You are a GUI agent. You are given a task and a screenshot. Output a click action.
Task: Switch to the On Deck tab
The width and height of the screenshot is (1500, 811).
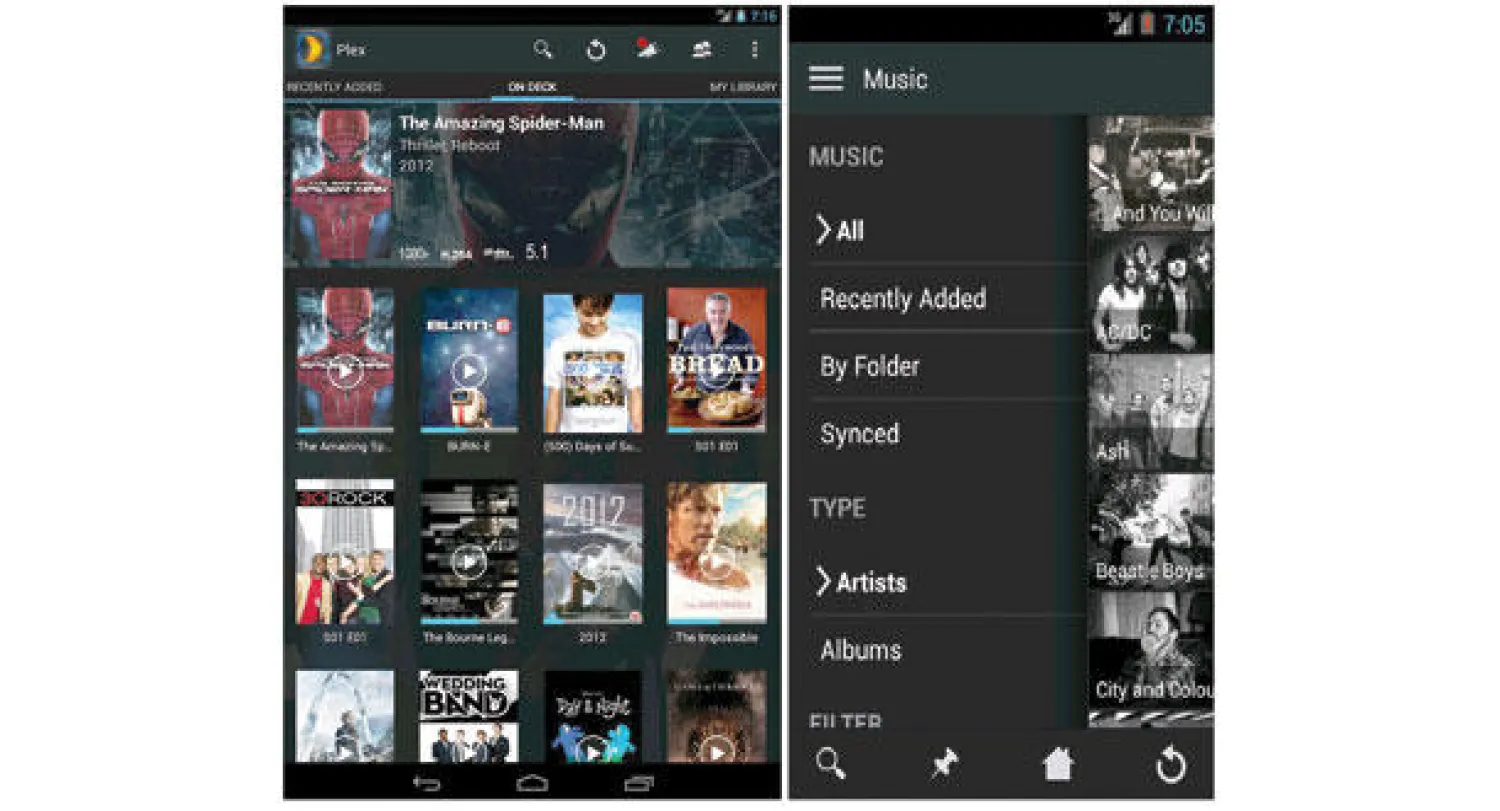coord(532,88)
